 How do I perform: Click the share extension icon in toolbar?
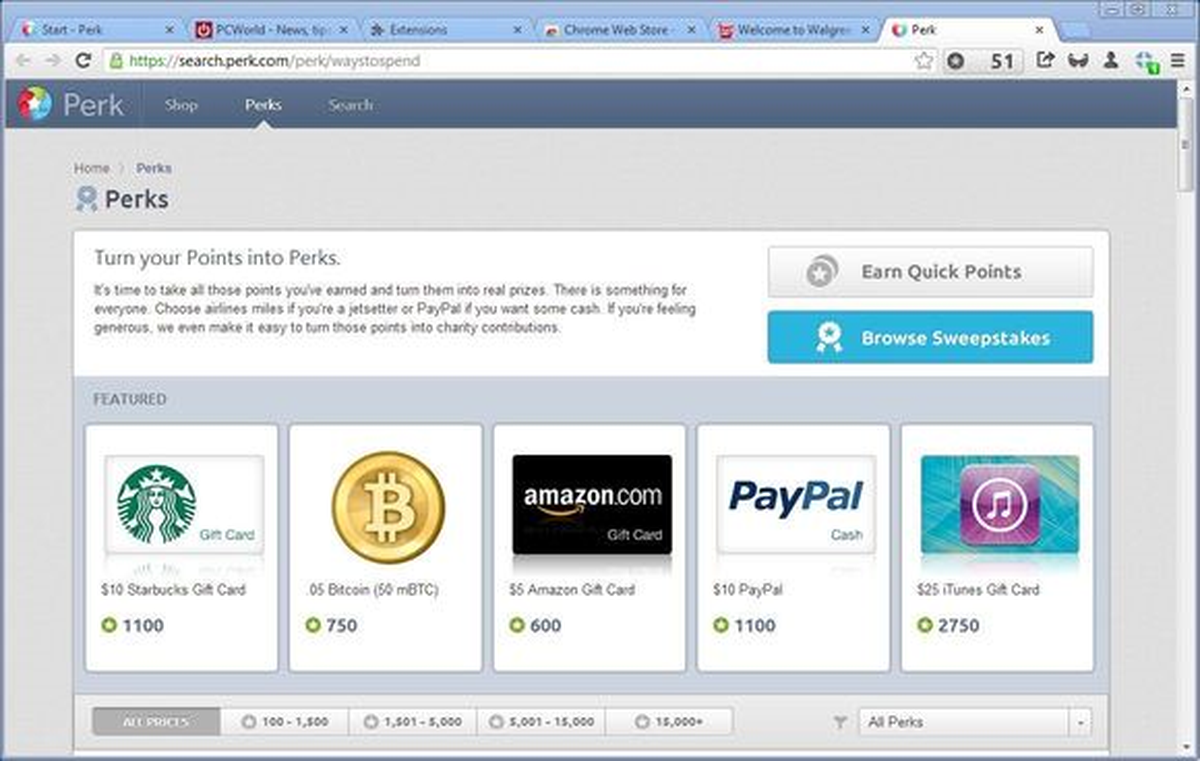tap(1046, 61)
